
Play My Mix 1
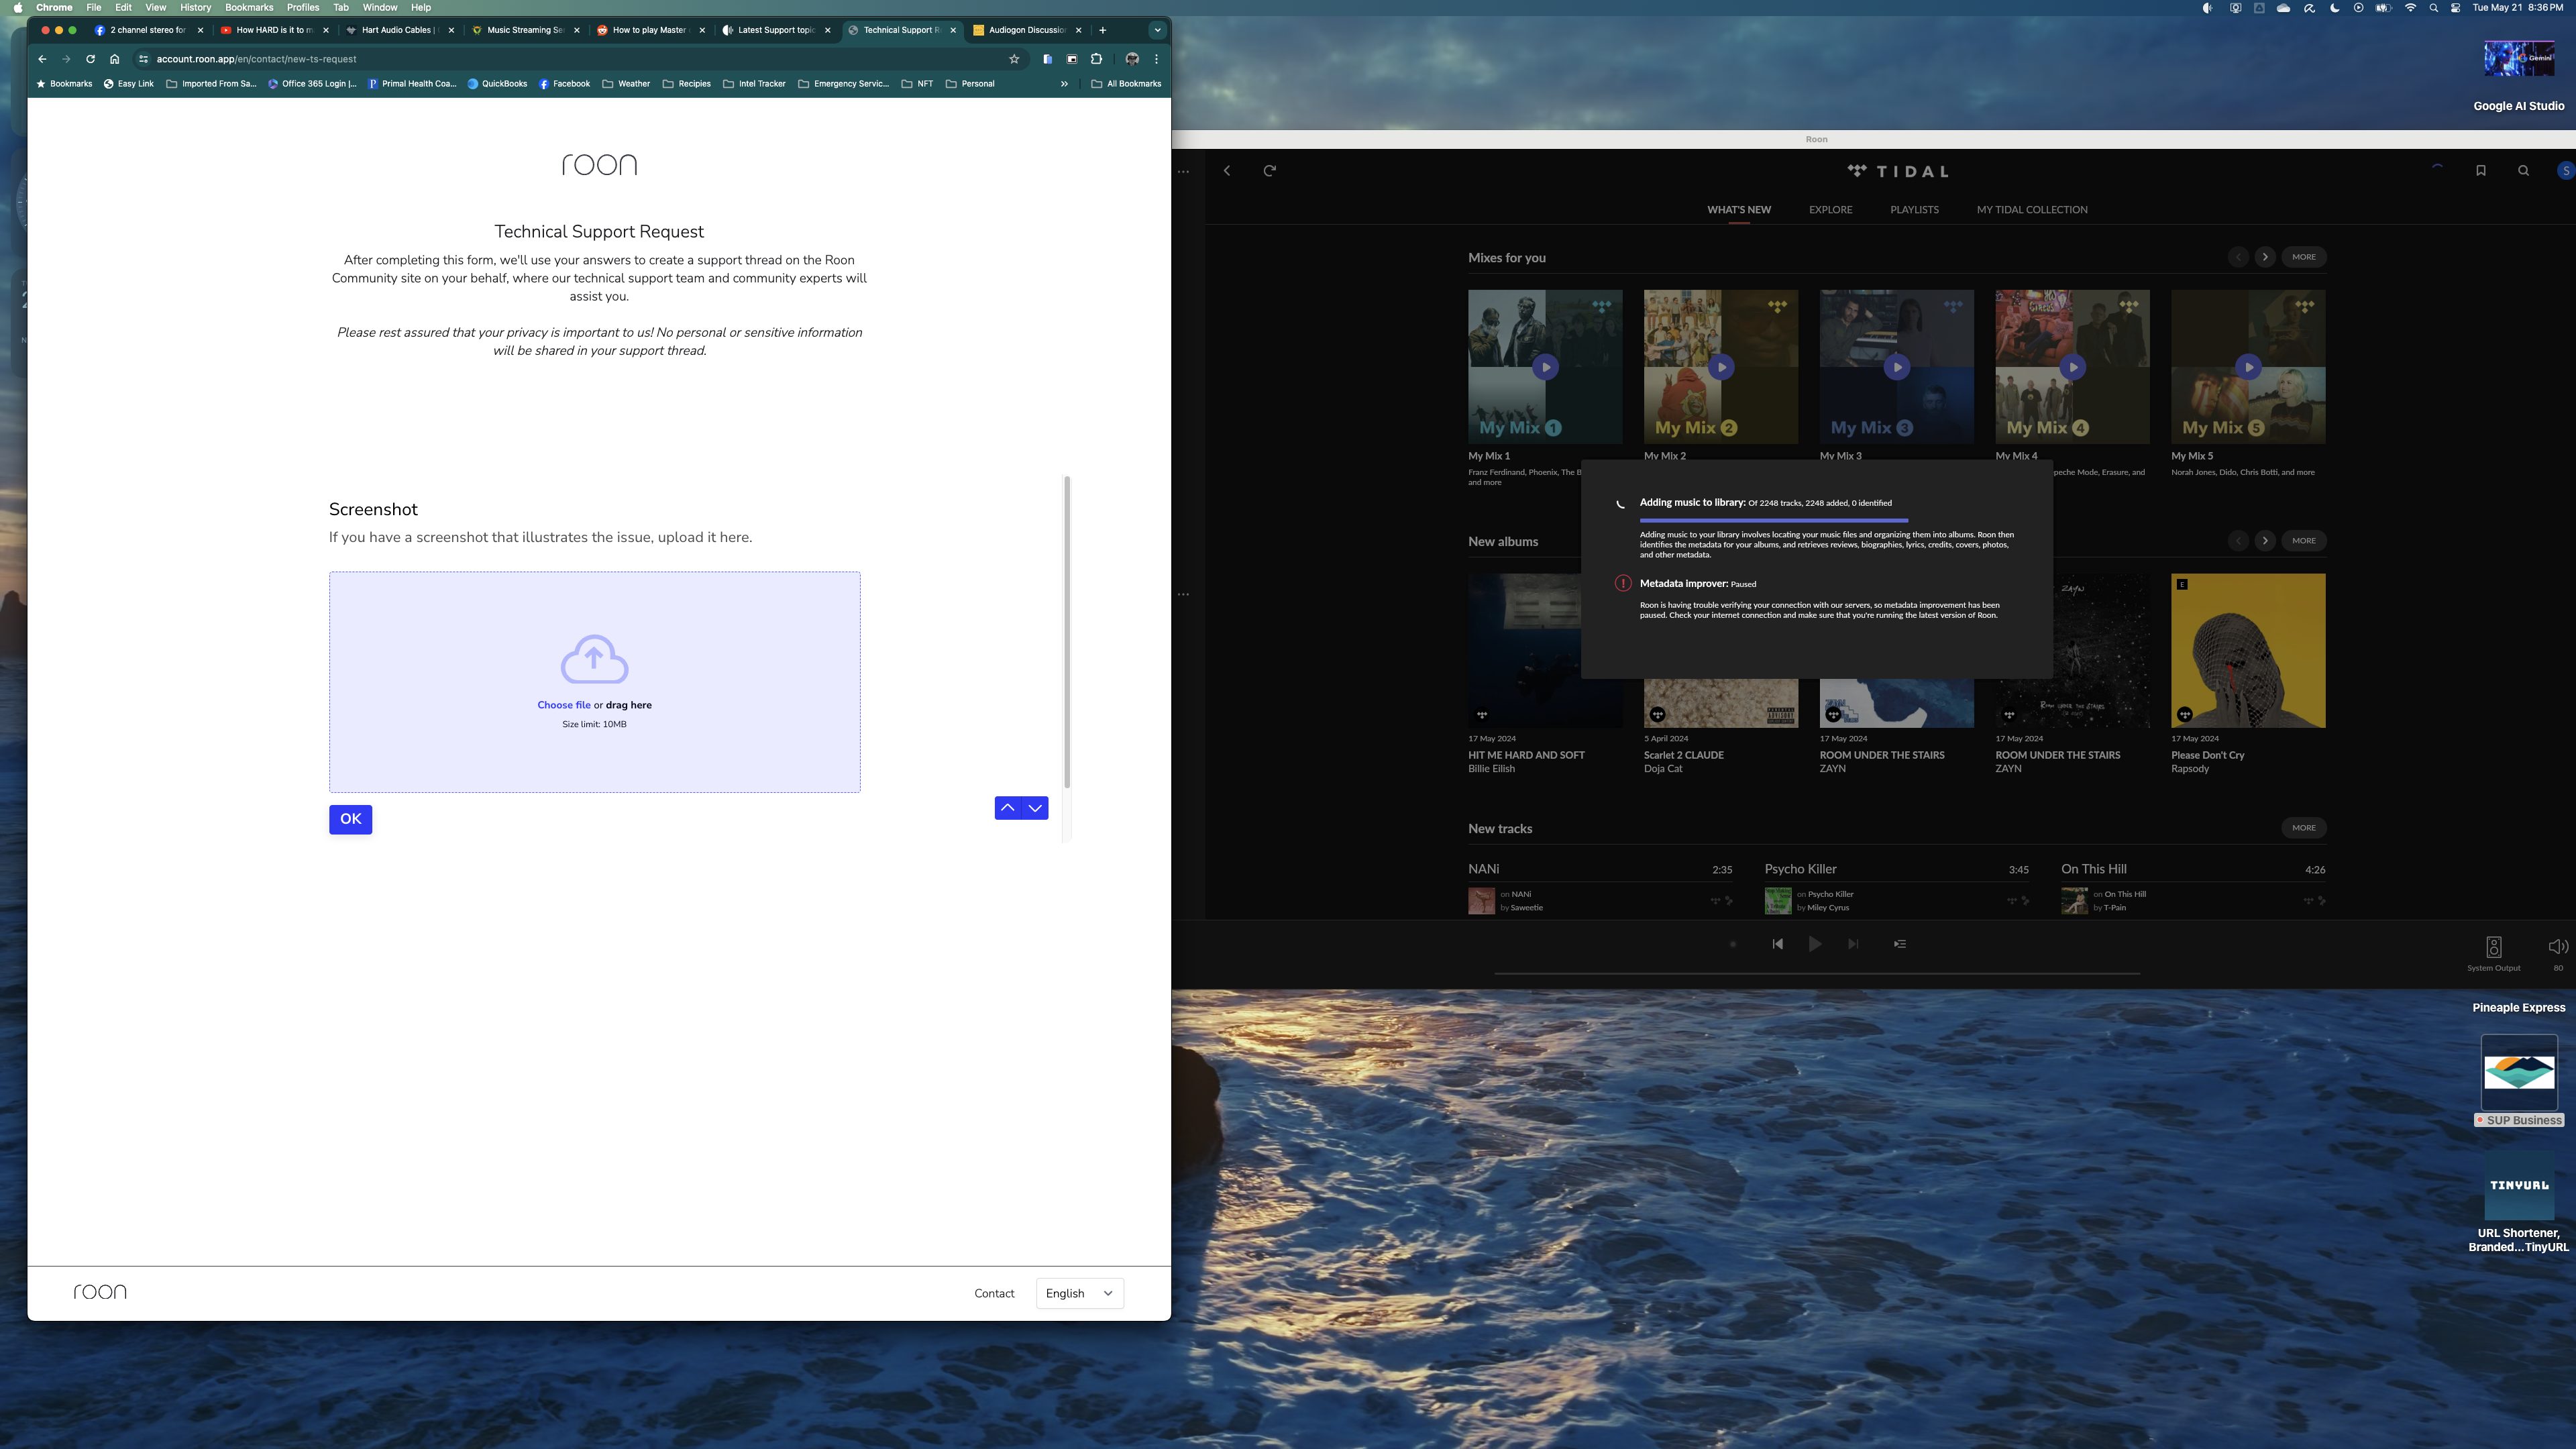click(x=1545, y=367)
